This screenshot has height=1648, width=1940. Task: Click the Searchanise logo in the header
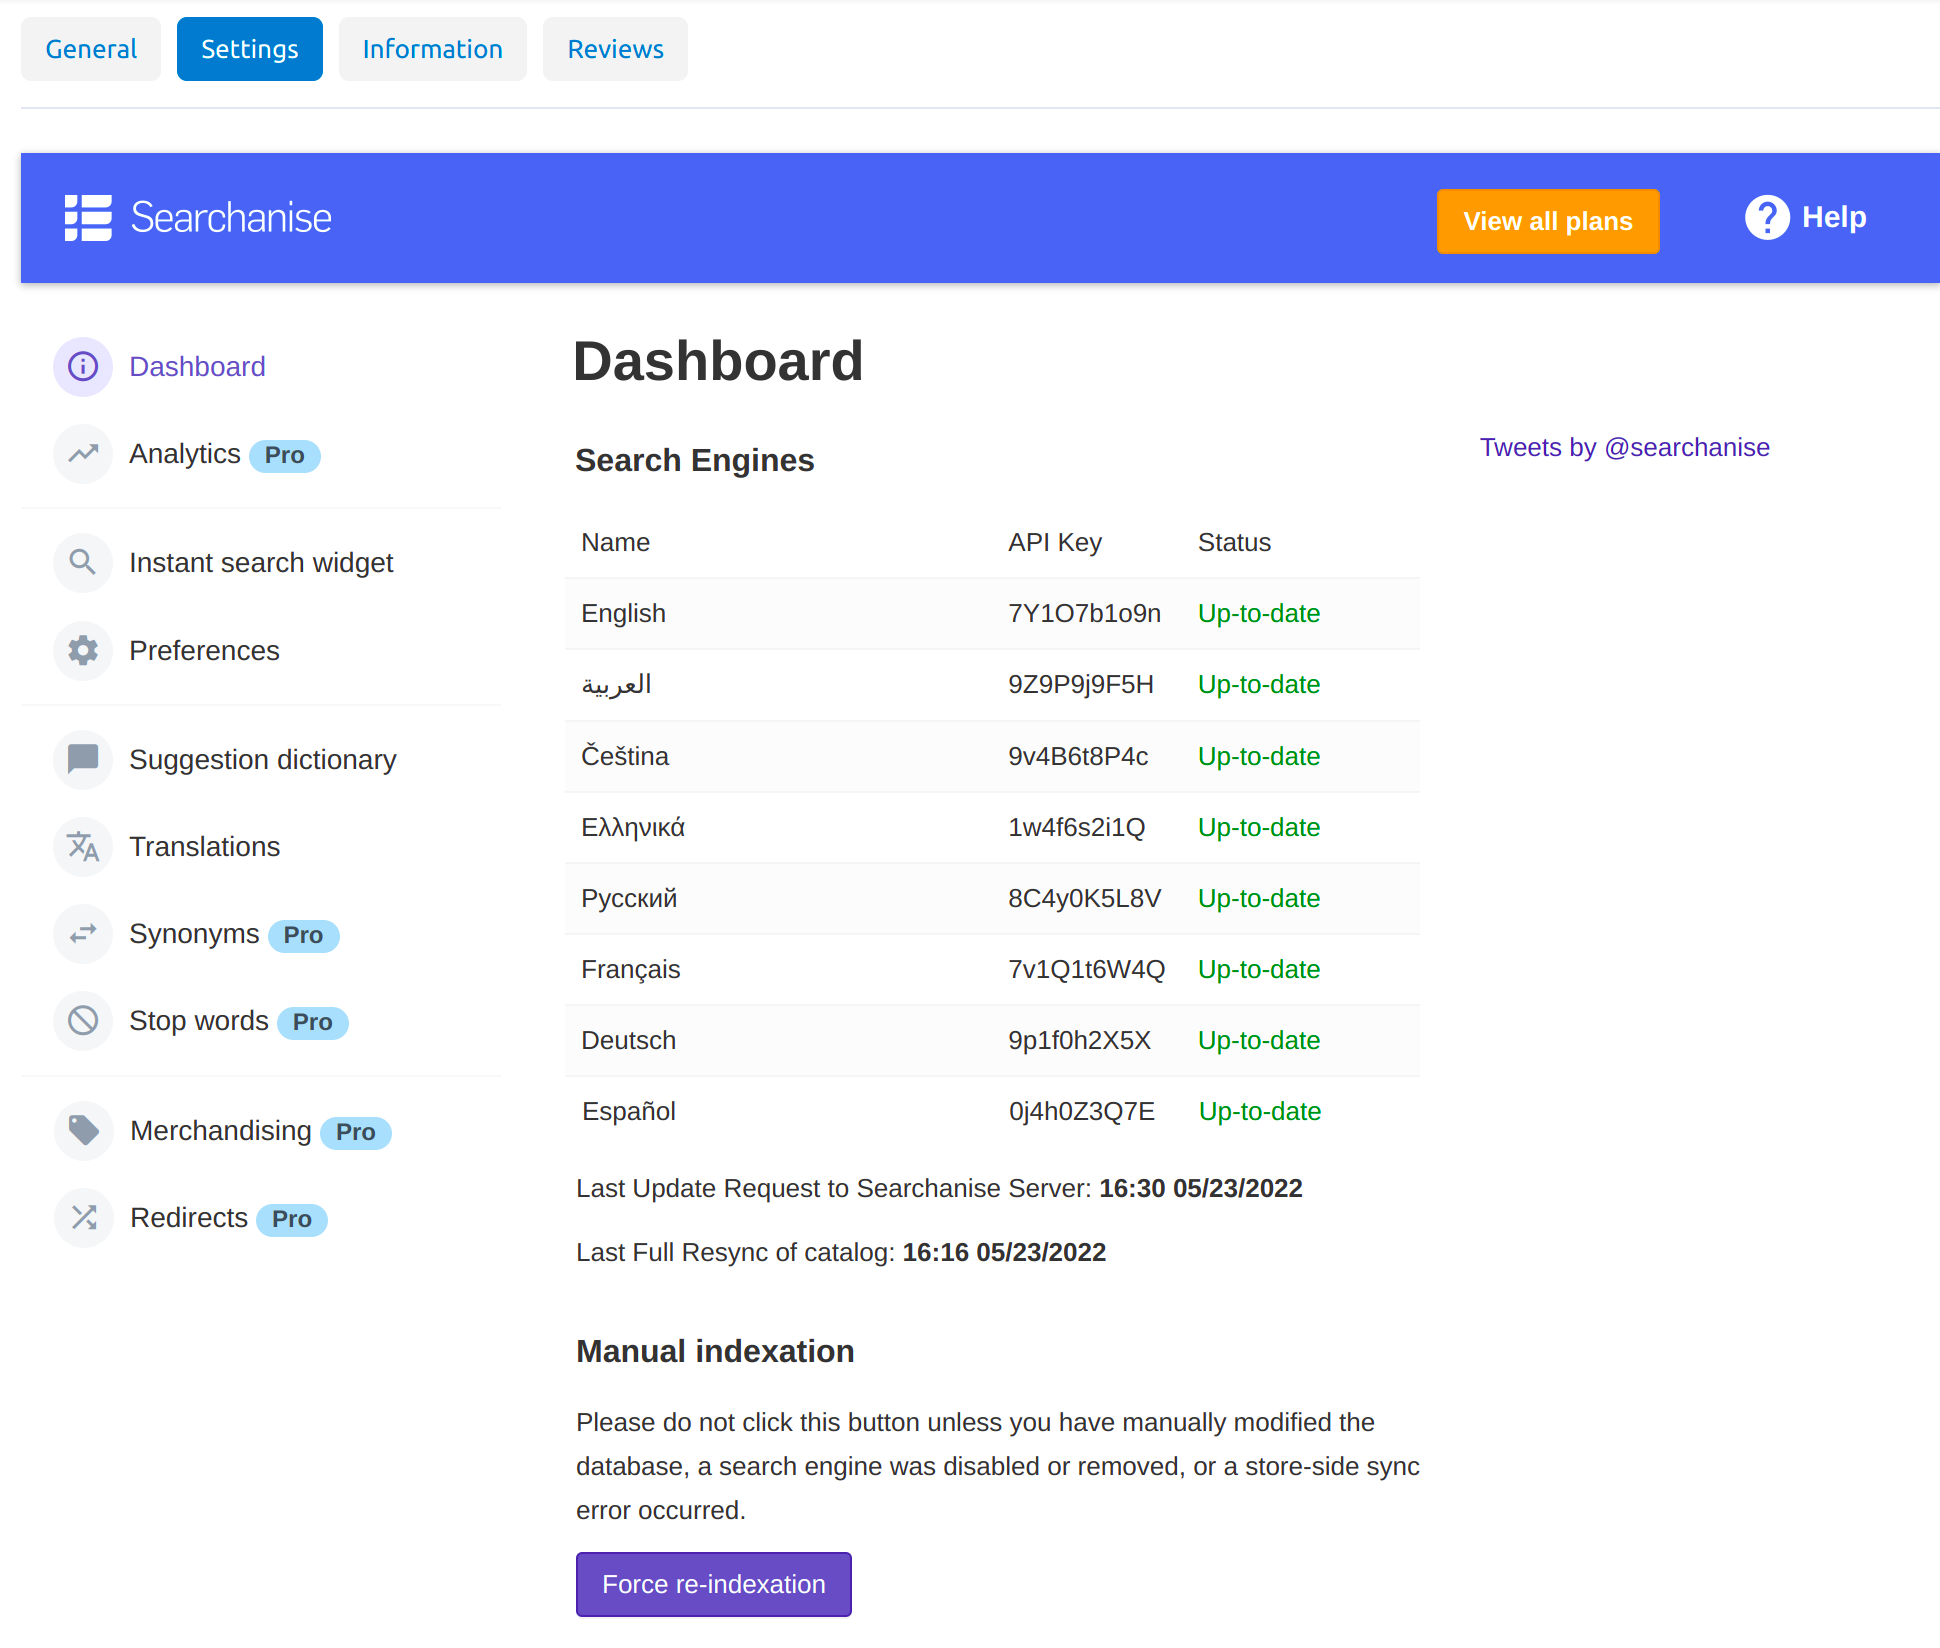coord(198,218)
